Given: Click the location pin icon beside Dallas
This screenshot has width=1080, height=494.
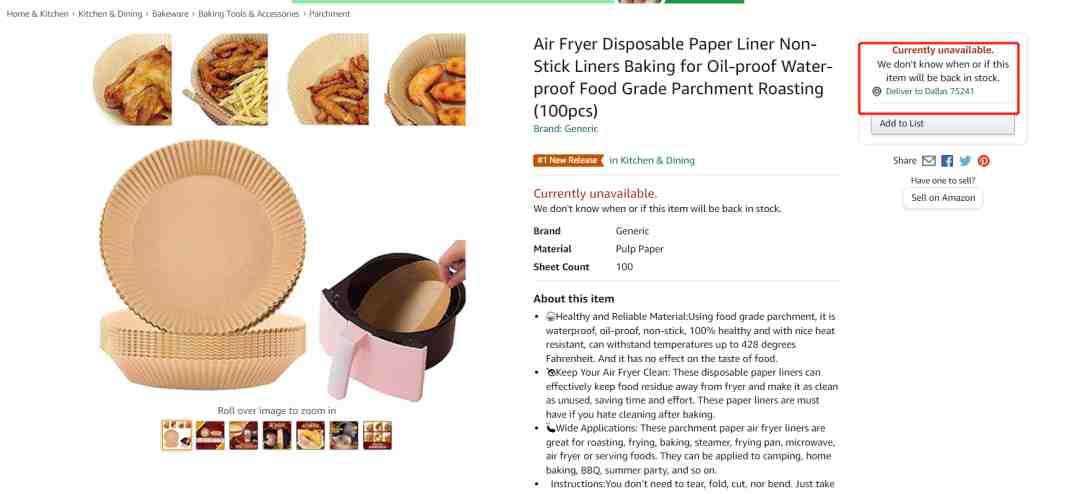Looking at the screenshot, I should (x=876, y=92).
